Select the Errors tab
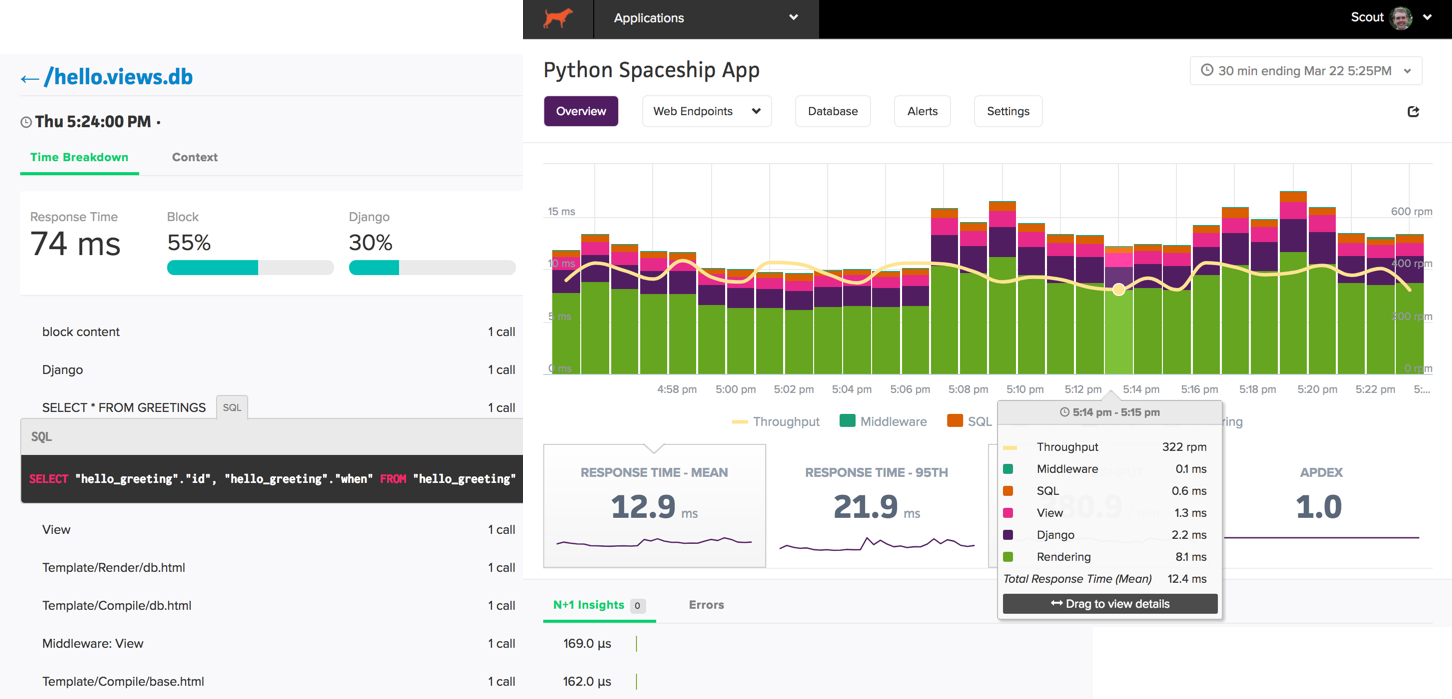This screenshot has width=1452, height=699. (706, 605)
